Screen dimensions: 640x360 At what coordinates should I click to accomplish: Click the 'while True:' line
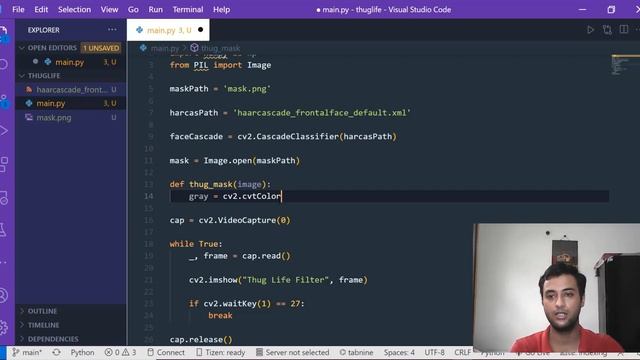point(196,244)
